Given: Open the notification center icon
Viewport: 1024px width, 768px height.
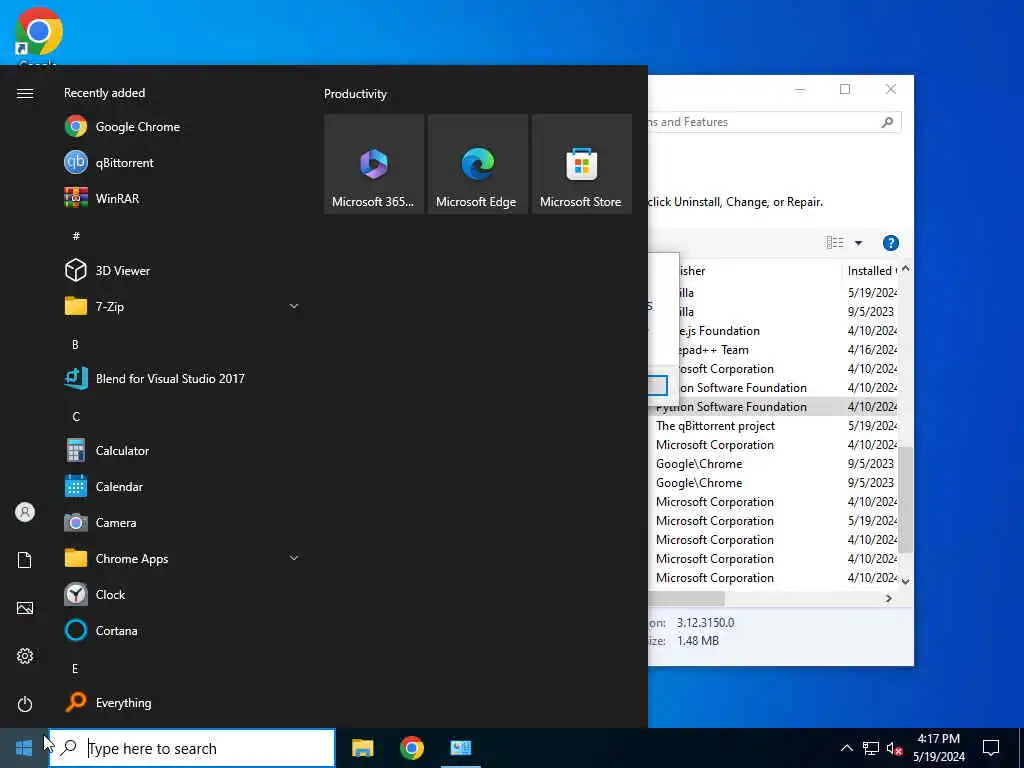Looking at the screenshot, I should click(991, 748).
